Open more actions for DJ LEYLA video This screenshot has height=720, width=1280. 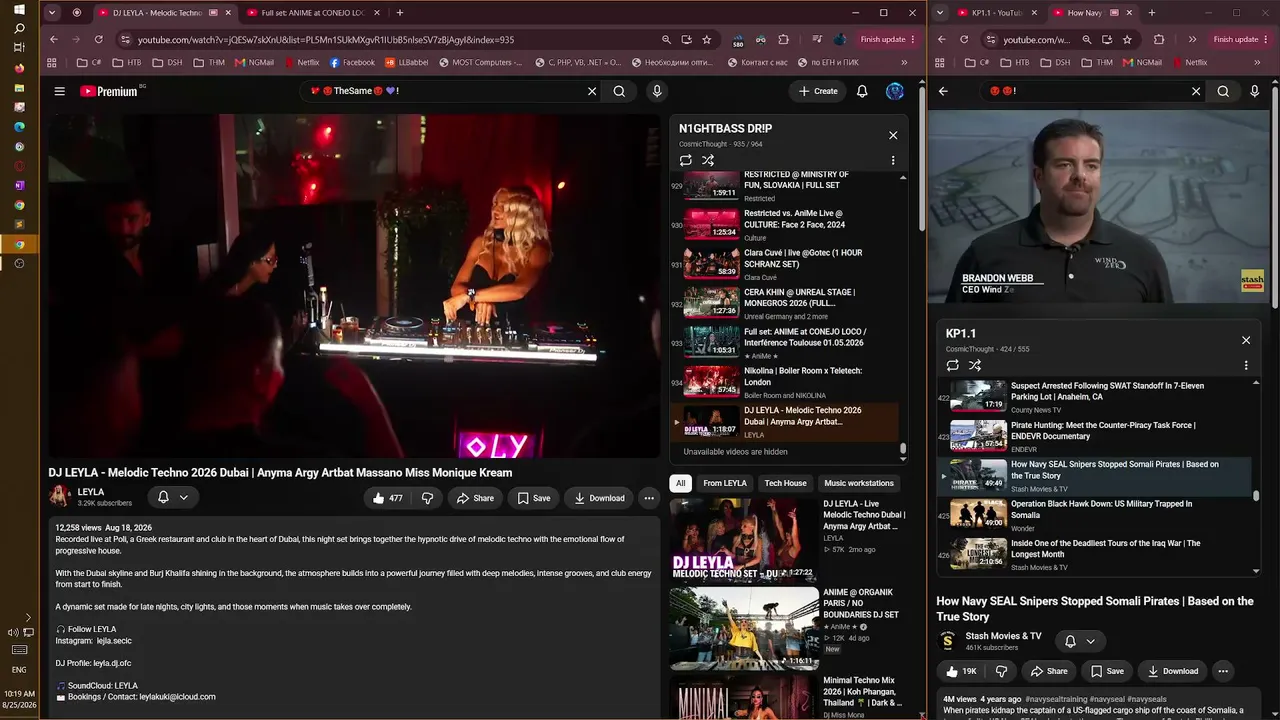649,498
